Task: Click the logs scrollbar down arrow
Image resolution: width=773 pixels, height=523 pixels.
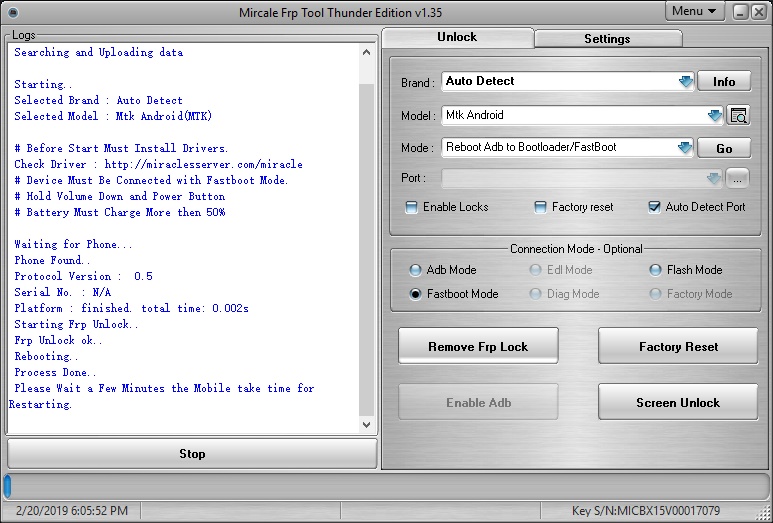Action: pyautogui.click(x=366, y=424)
